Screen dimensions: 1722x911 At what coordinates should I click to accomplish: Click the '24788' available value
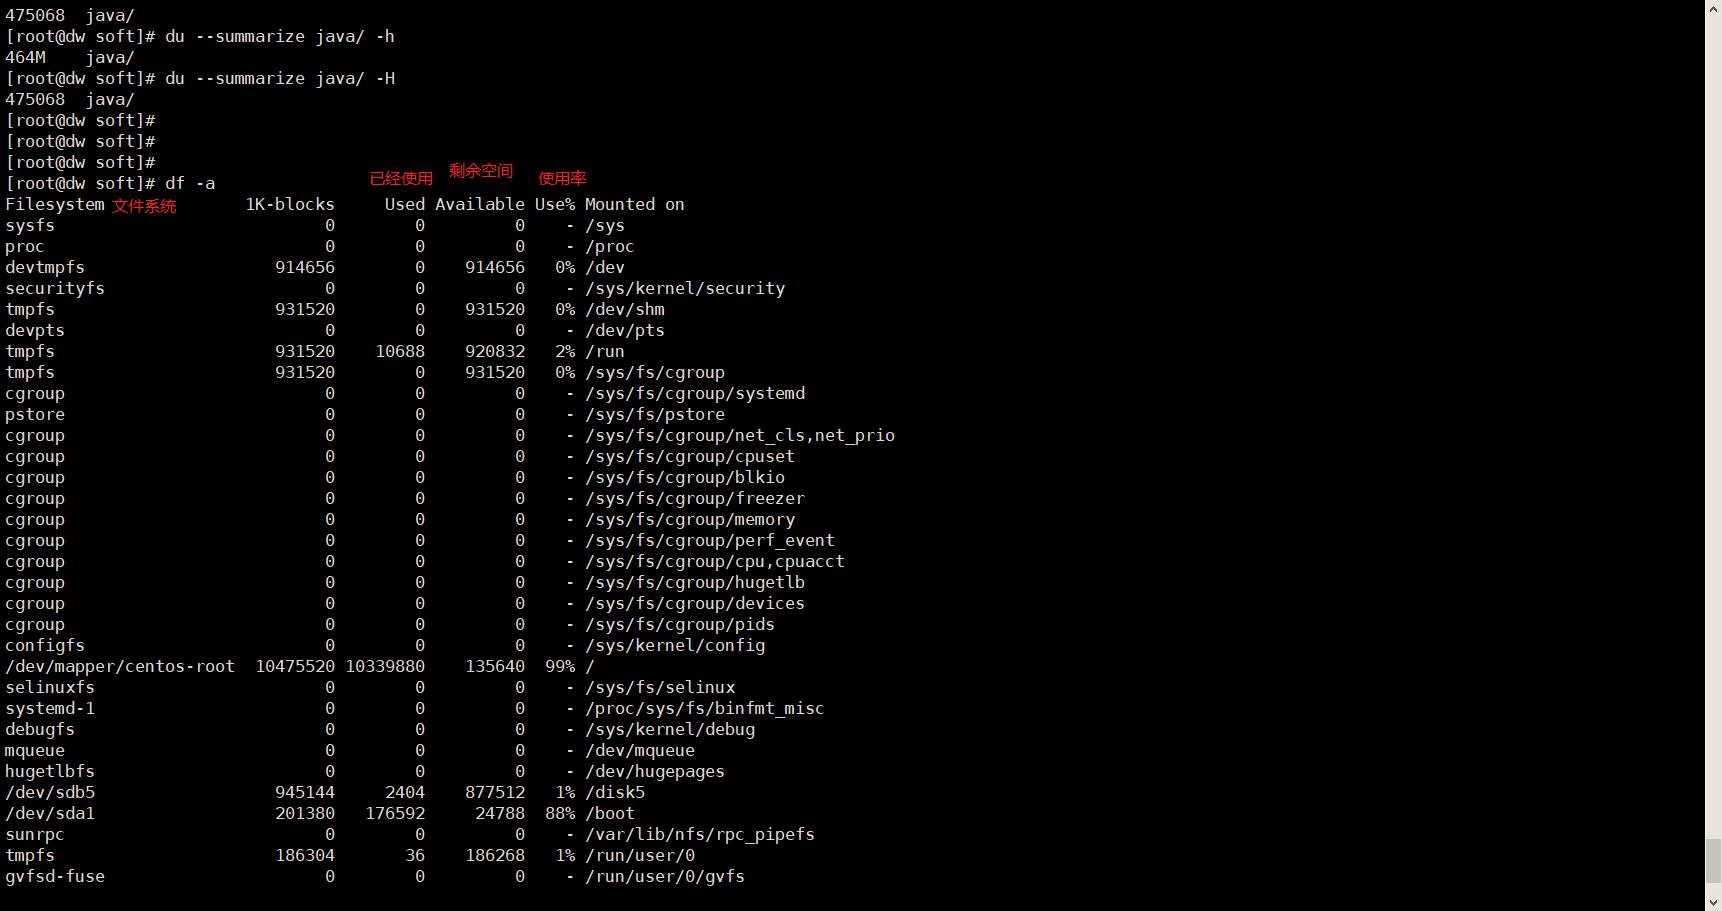click(x=500, y=813)
